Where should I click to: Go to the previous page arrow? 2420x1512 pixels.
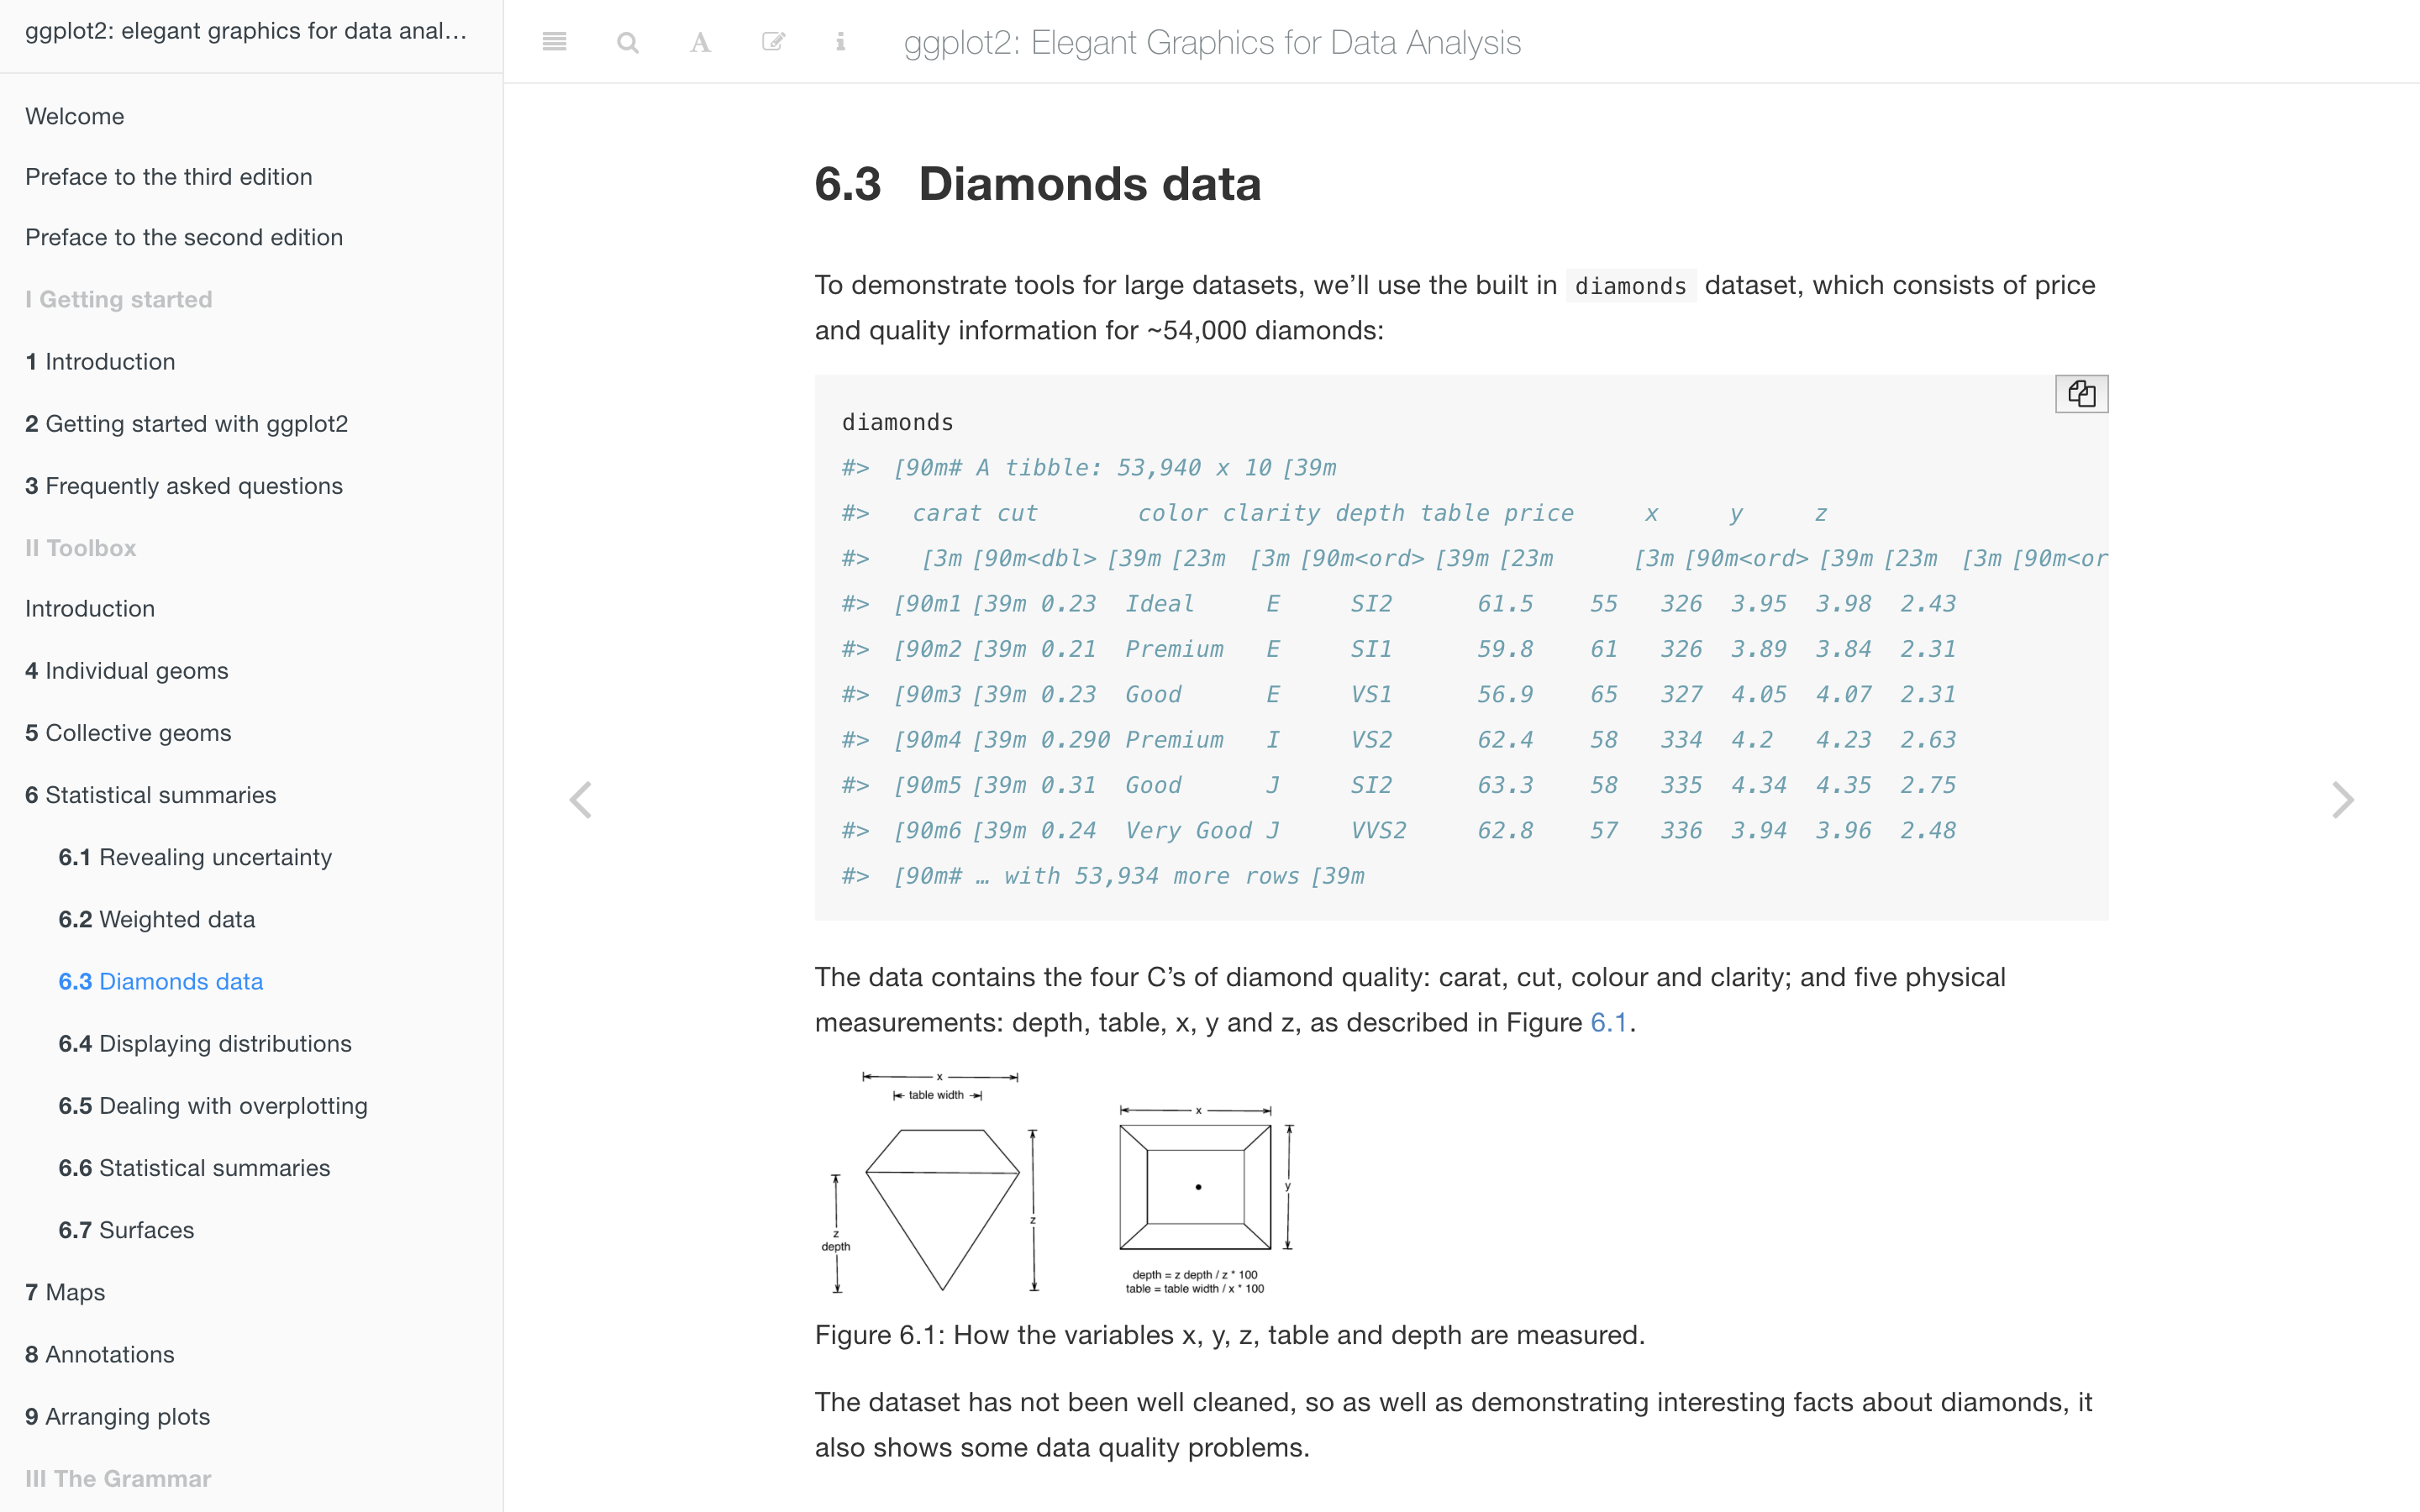581,799
